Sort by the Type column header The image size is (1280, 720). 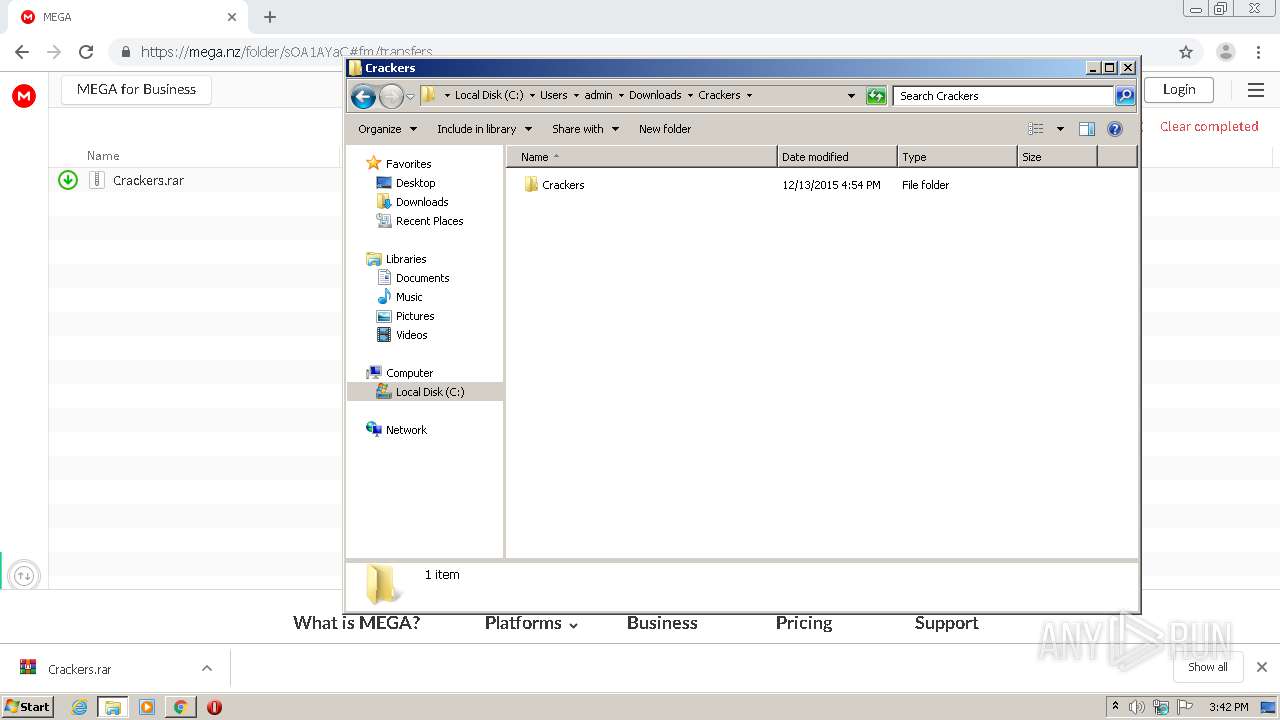tap(957, 157)
